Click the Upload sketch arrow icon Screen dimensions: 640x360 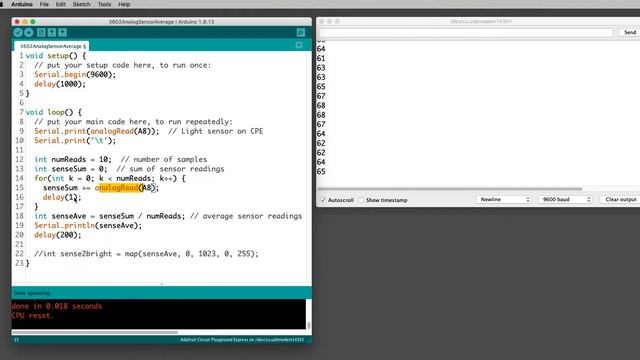click(x=29, y=33)
